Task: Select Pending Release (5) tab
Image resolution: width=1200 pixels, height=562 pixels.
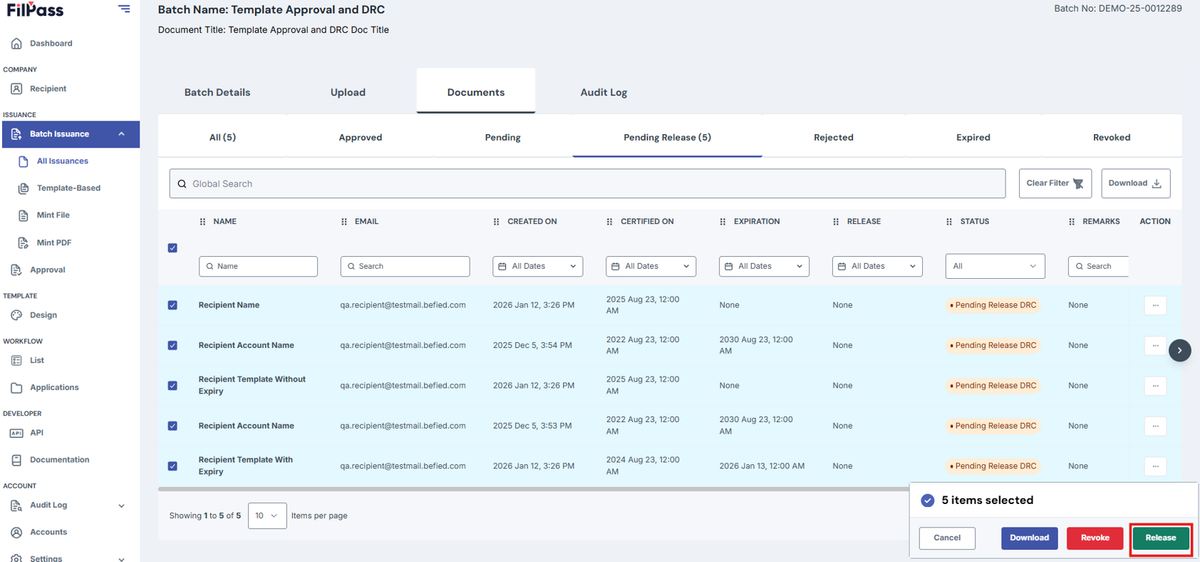Action: pyautogui.click(x=667, y=137)
